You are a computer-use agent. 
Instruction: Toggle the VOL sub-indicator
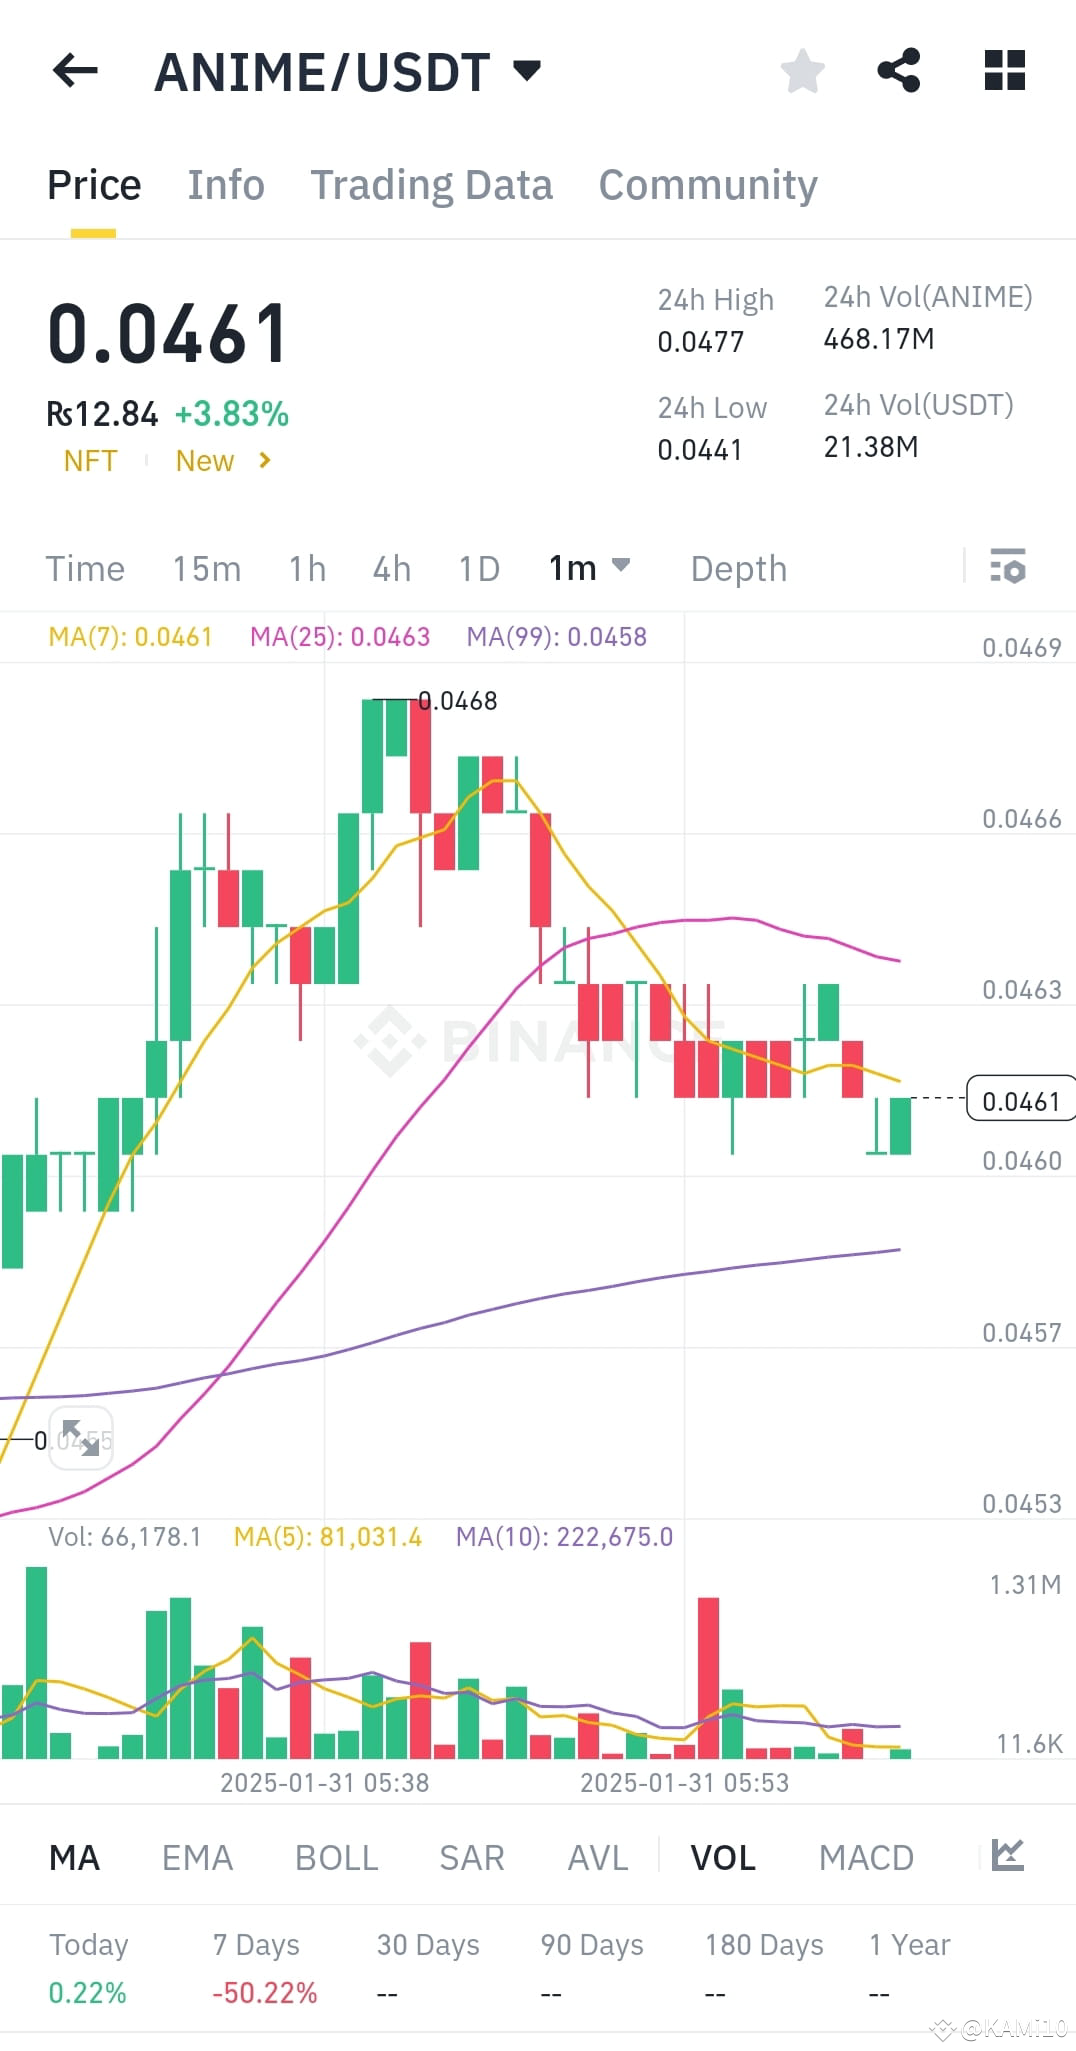tap(723, 1857)
